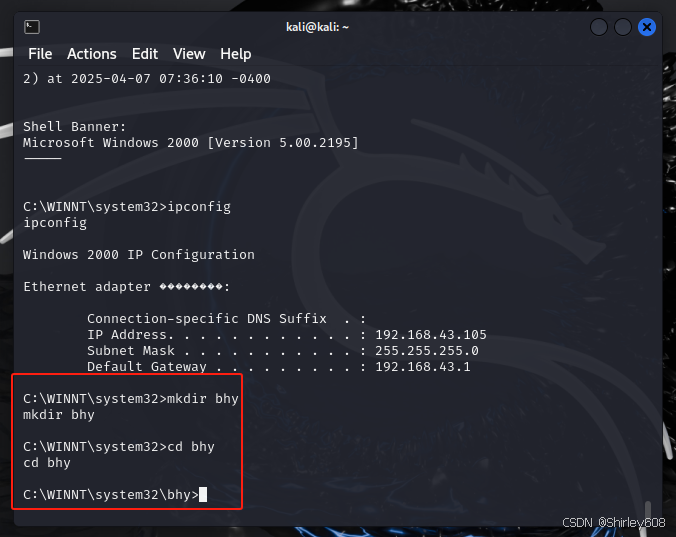676x537 pixels.
Task: Click the default gateway value 192.168.43.1
Action: pyautogui.click(x=422, y=367)
